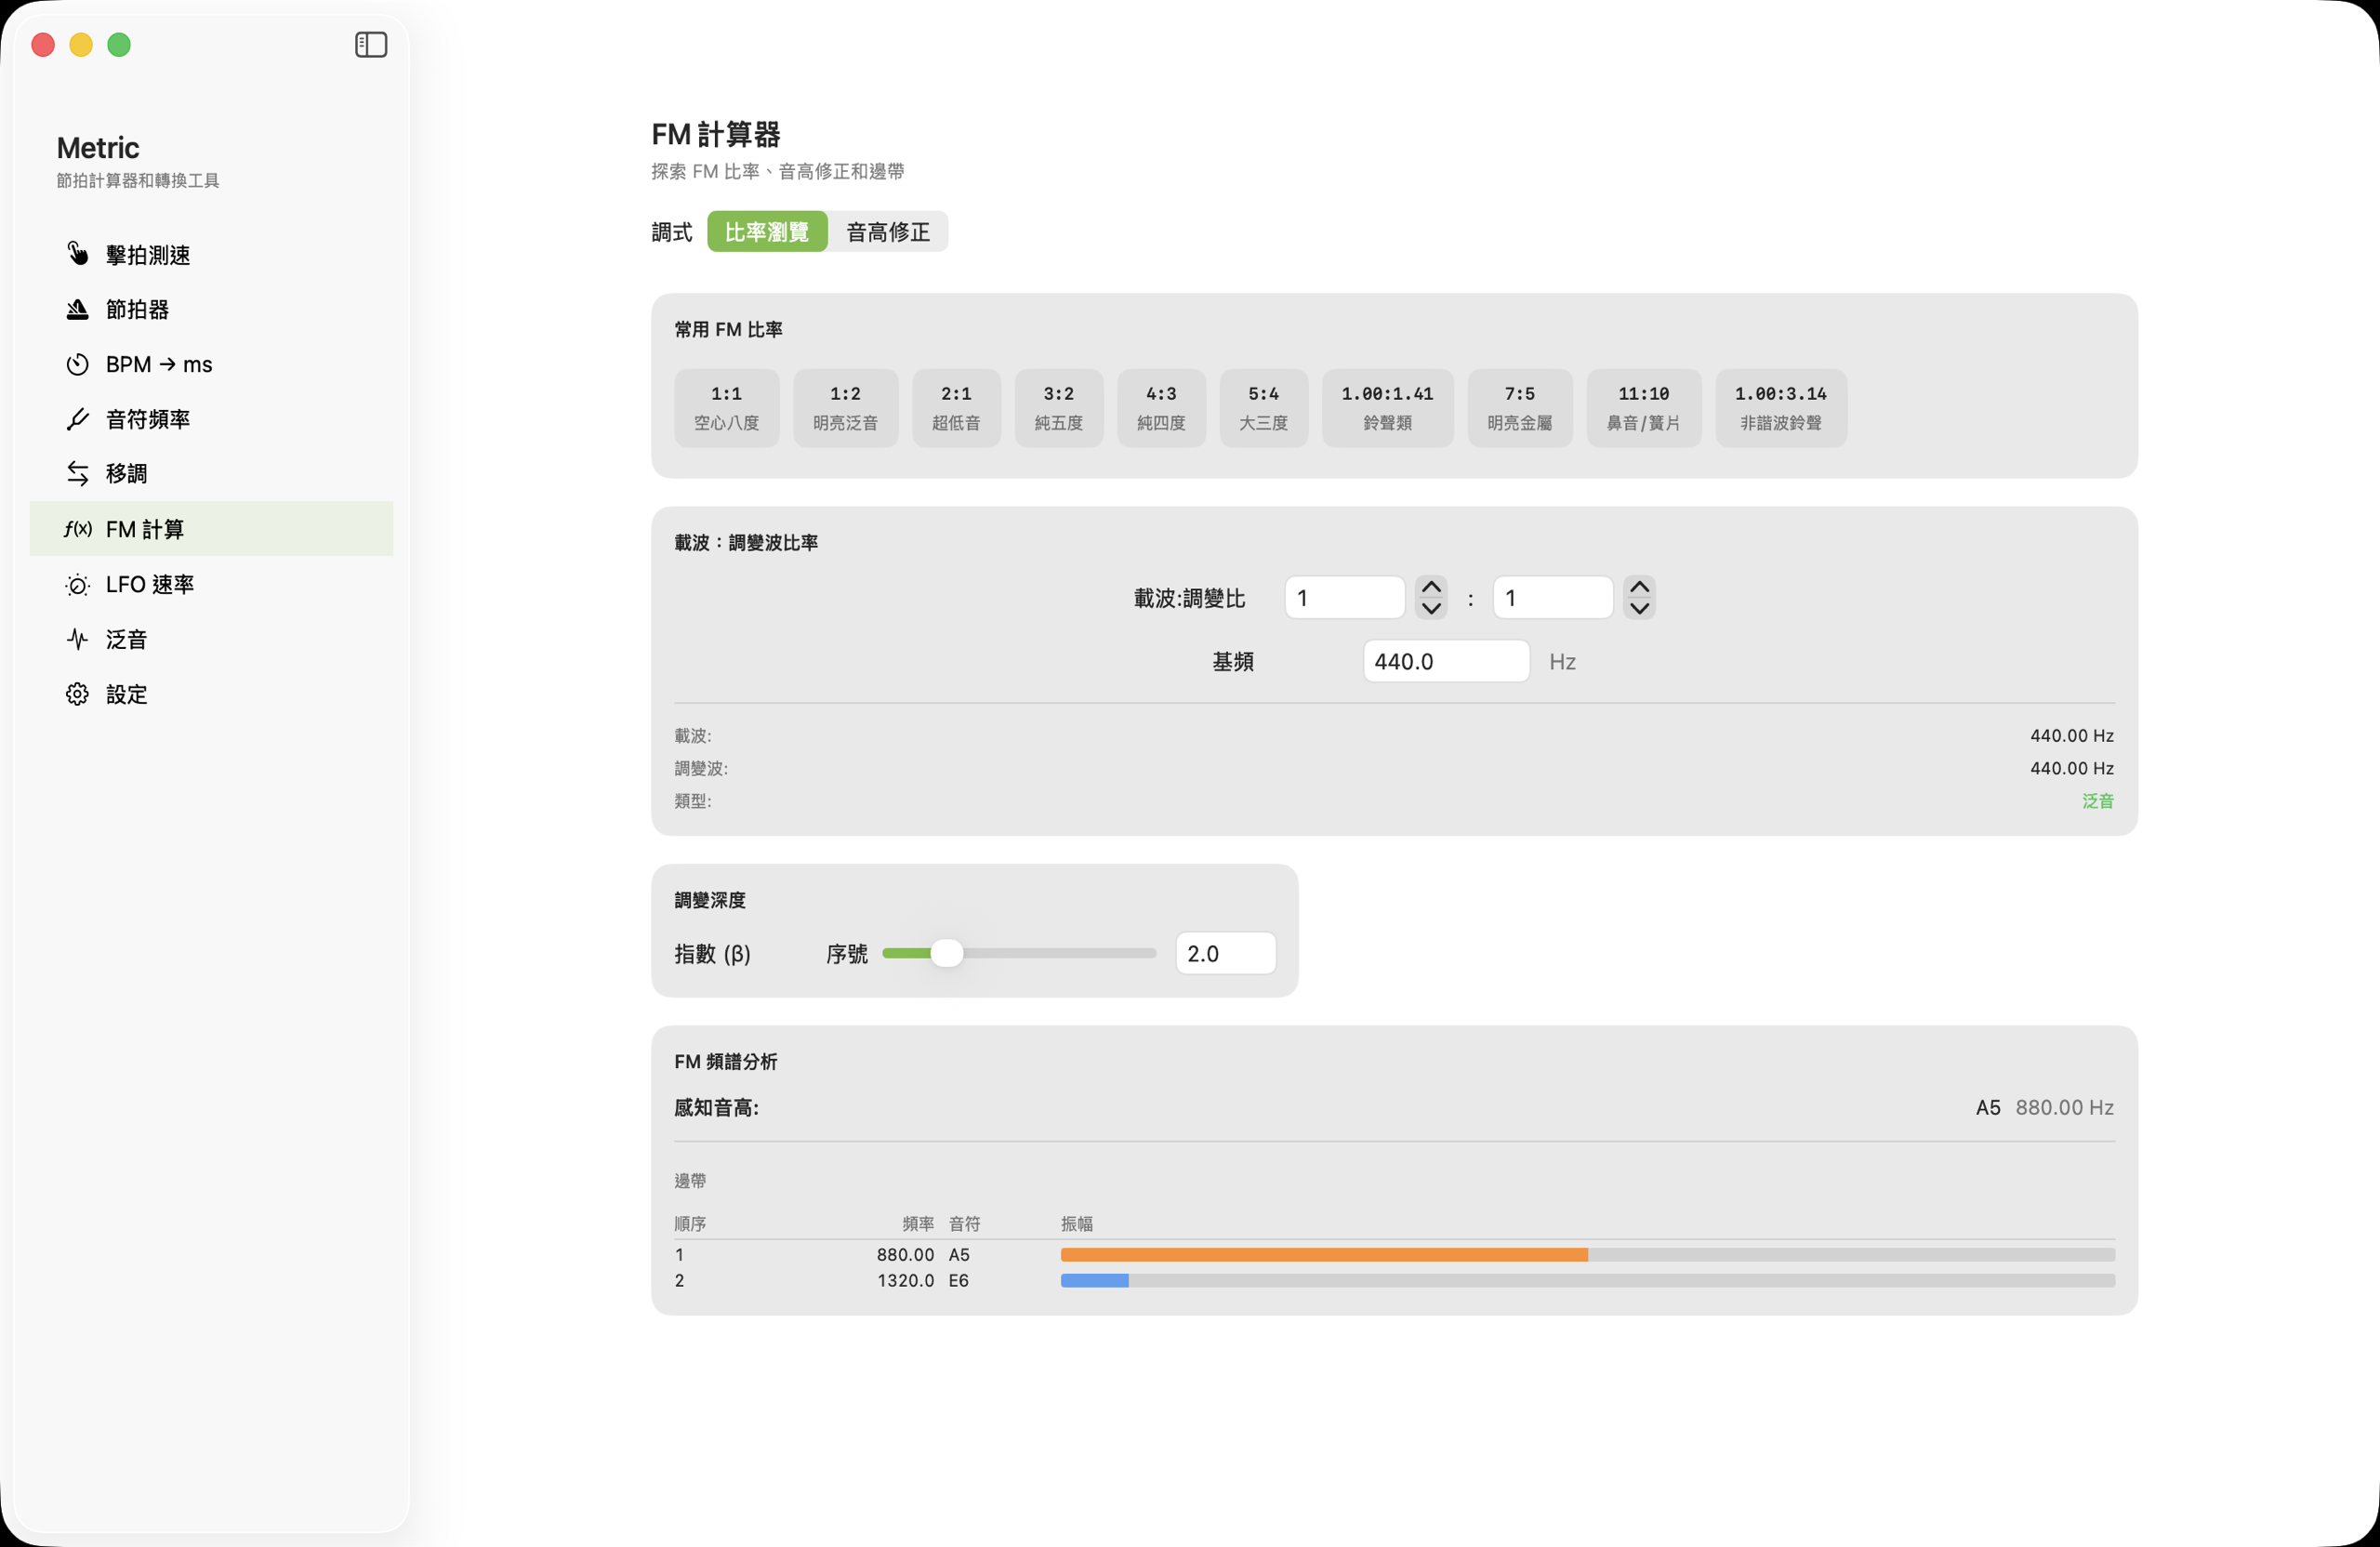Screen dimensions: 2380x1547
Task: Click the 頻率 column header
Action: click(918, 1223)
